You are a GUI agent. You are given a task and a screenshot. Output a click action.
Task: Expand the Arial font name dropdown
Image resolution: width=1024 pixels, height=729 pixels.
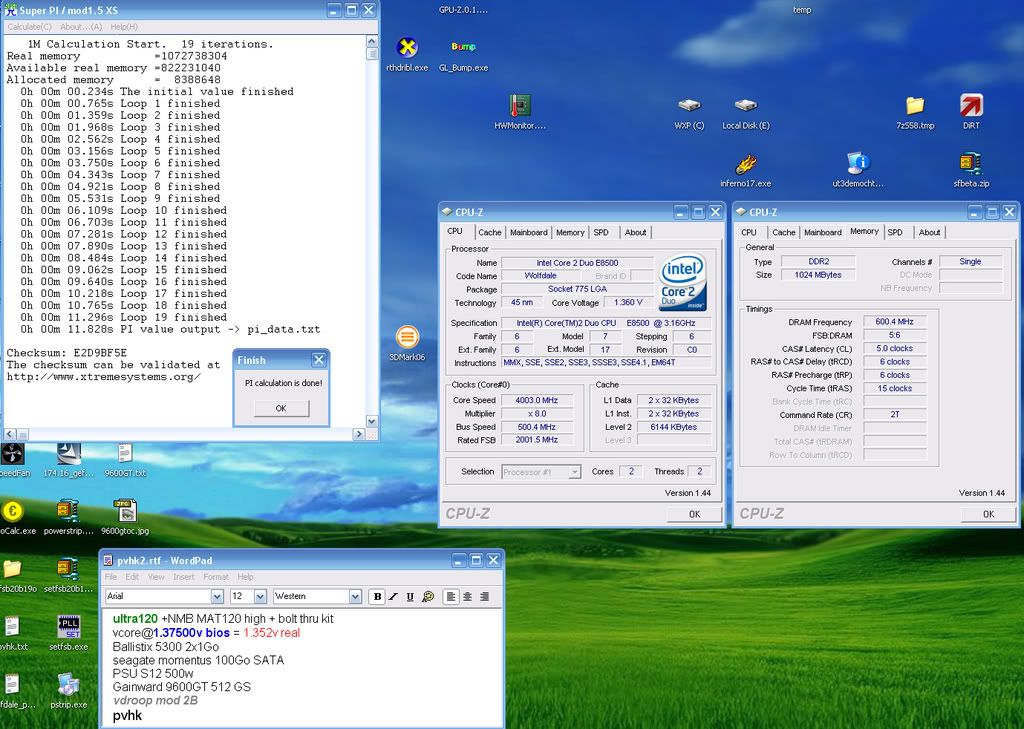[x=216, y=597]
